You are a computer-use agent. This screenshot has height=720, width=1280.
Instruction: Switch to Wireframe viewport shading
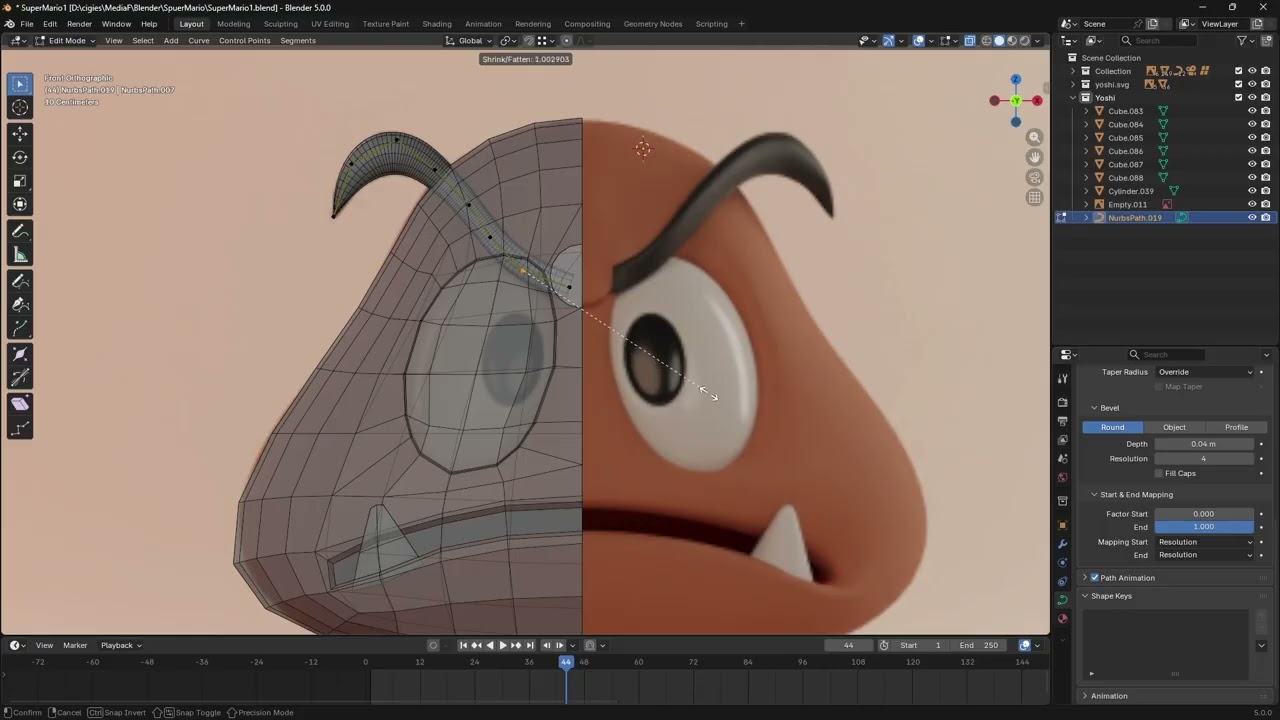pos(986,40)
